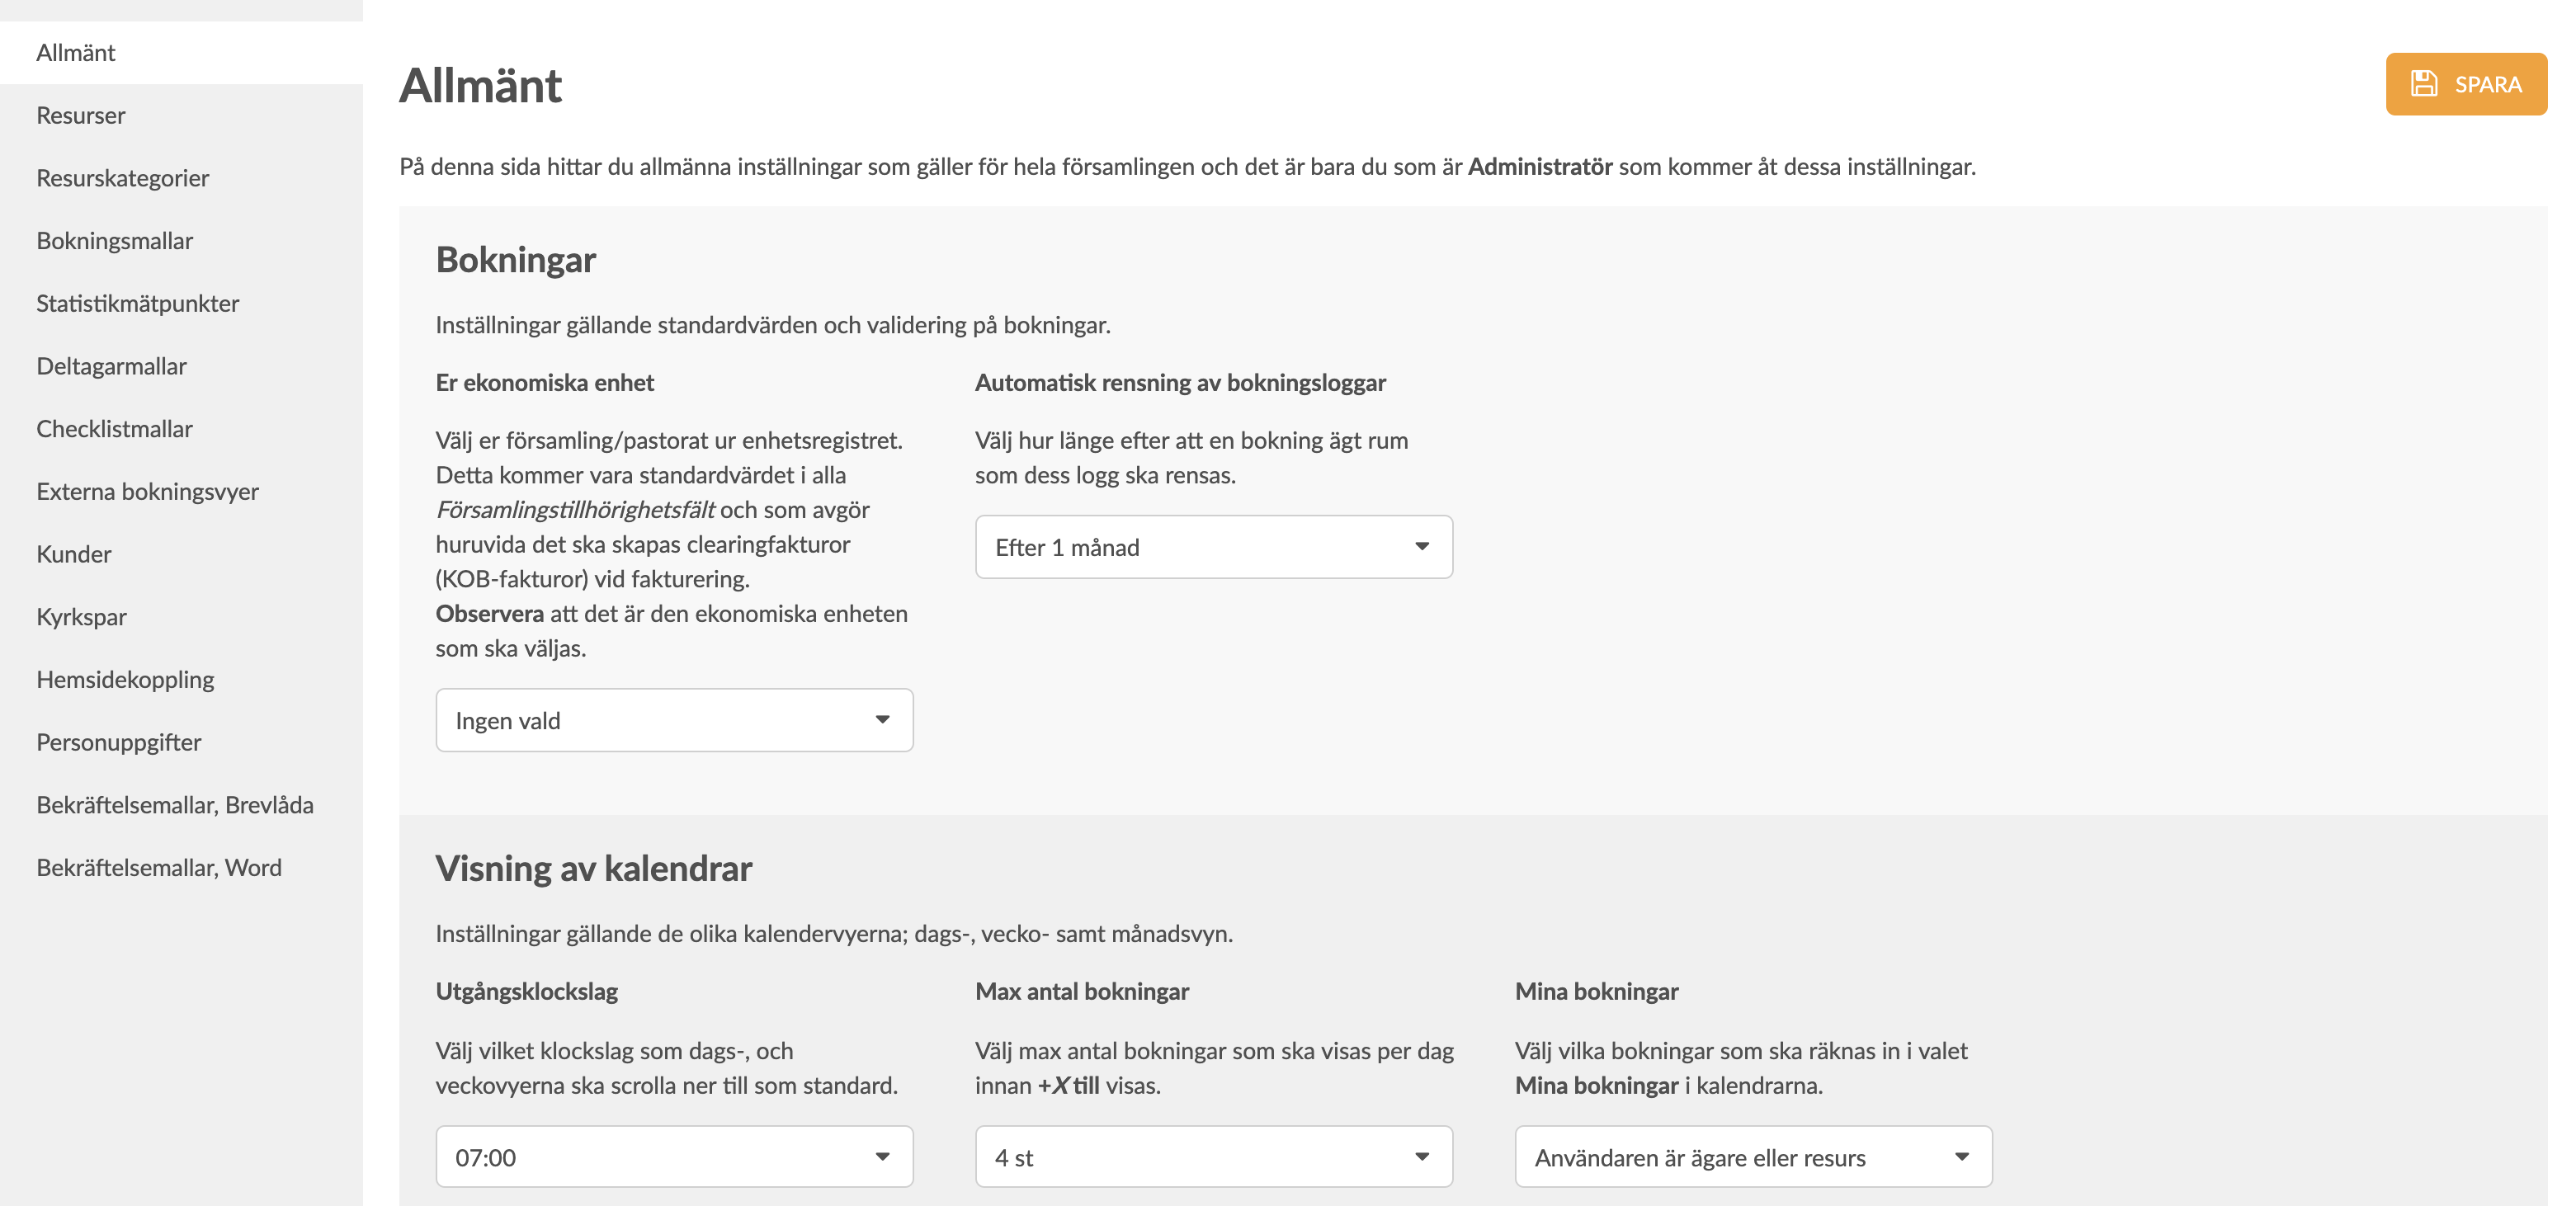The width and height of the screenshot is (2576, 1206).
Task: Click the SPARA save button
Action: [2465, 84]
